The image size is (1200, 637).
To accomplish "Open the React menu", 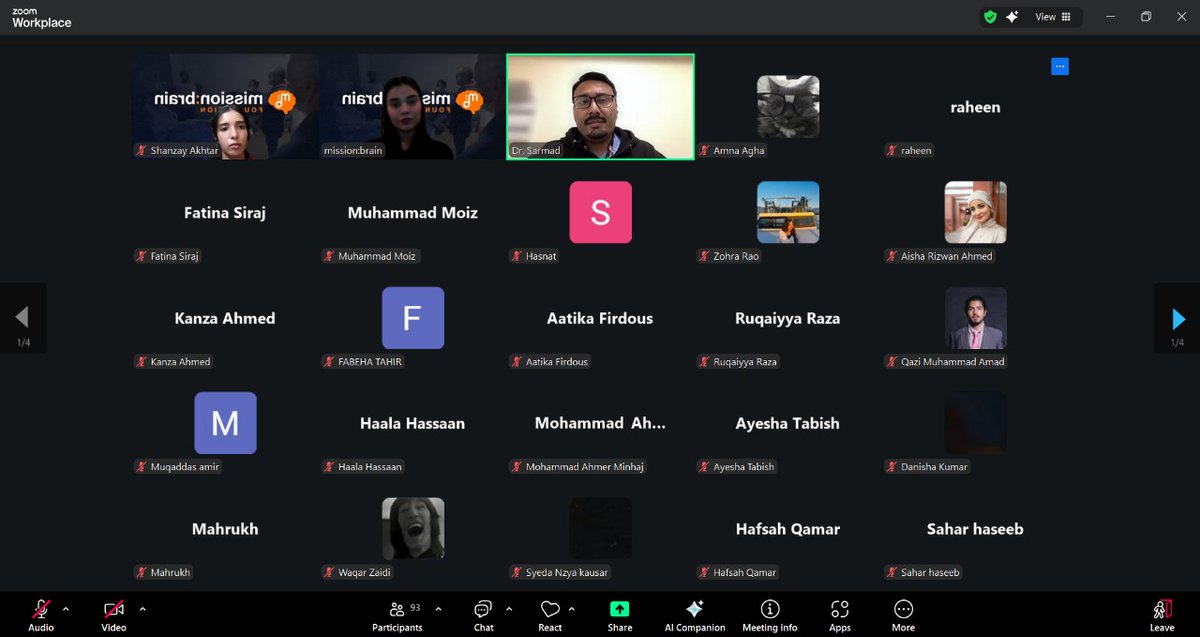I will pos(550,615).
